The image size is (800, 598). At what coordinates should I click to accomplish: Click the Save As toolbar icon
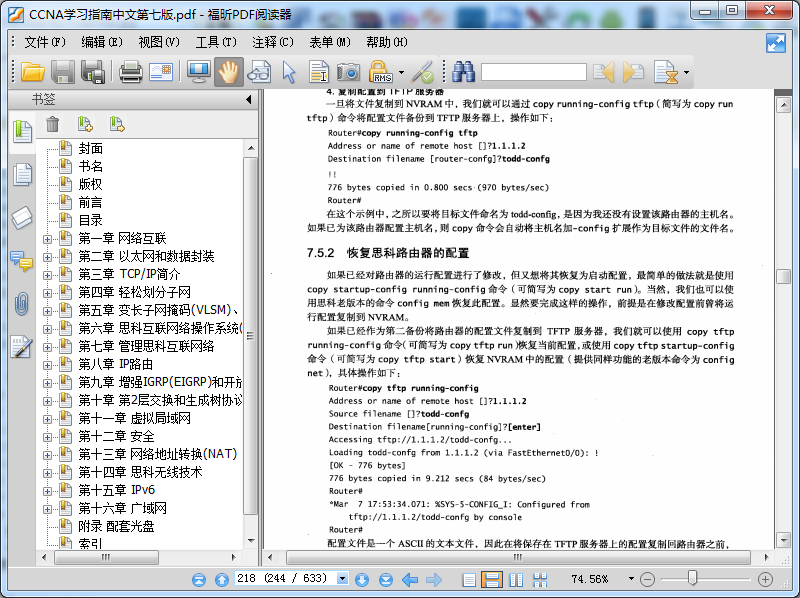point(93,72)
